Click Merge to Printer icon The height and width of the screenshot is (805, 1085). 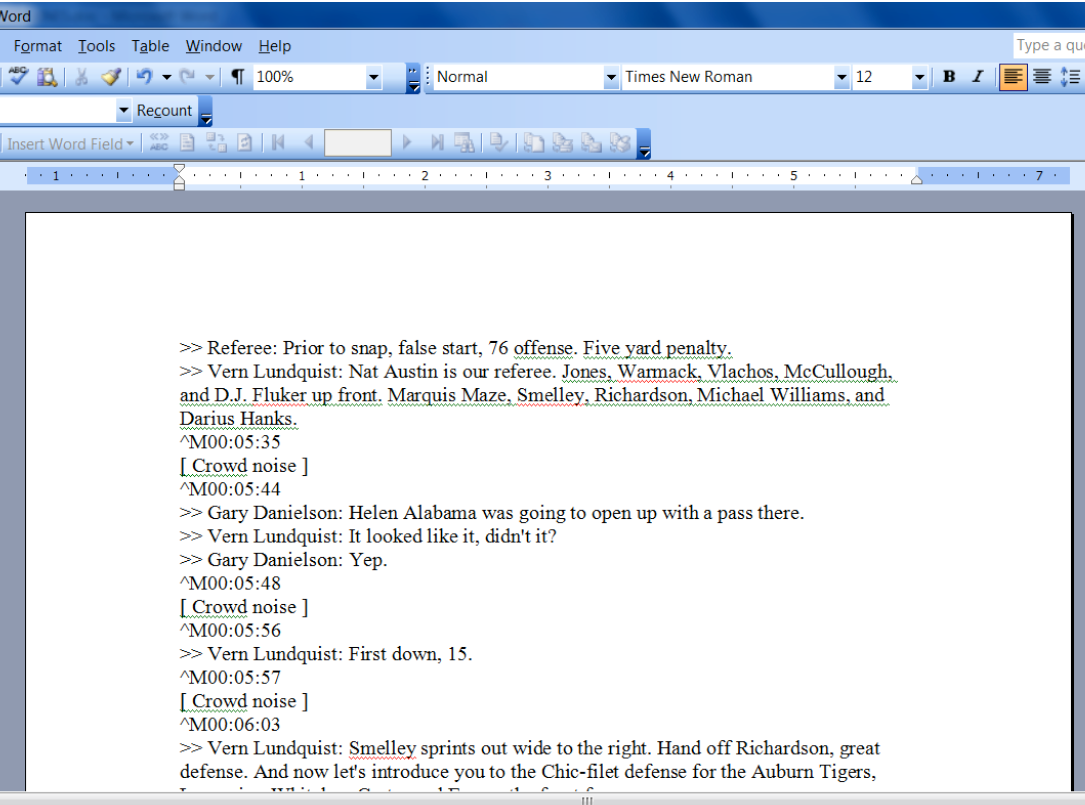pyautogui.click(x=563, y=143)
